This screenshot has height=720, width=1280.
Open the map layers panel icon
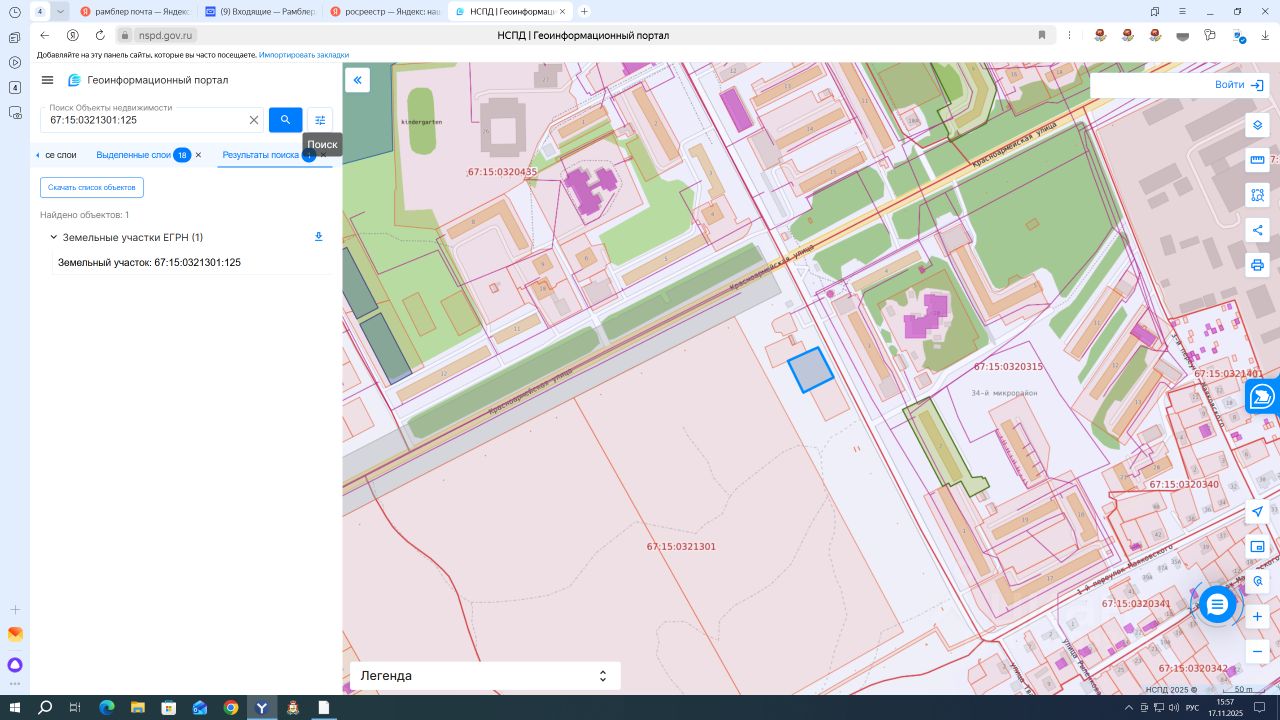[1257, 126]
